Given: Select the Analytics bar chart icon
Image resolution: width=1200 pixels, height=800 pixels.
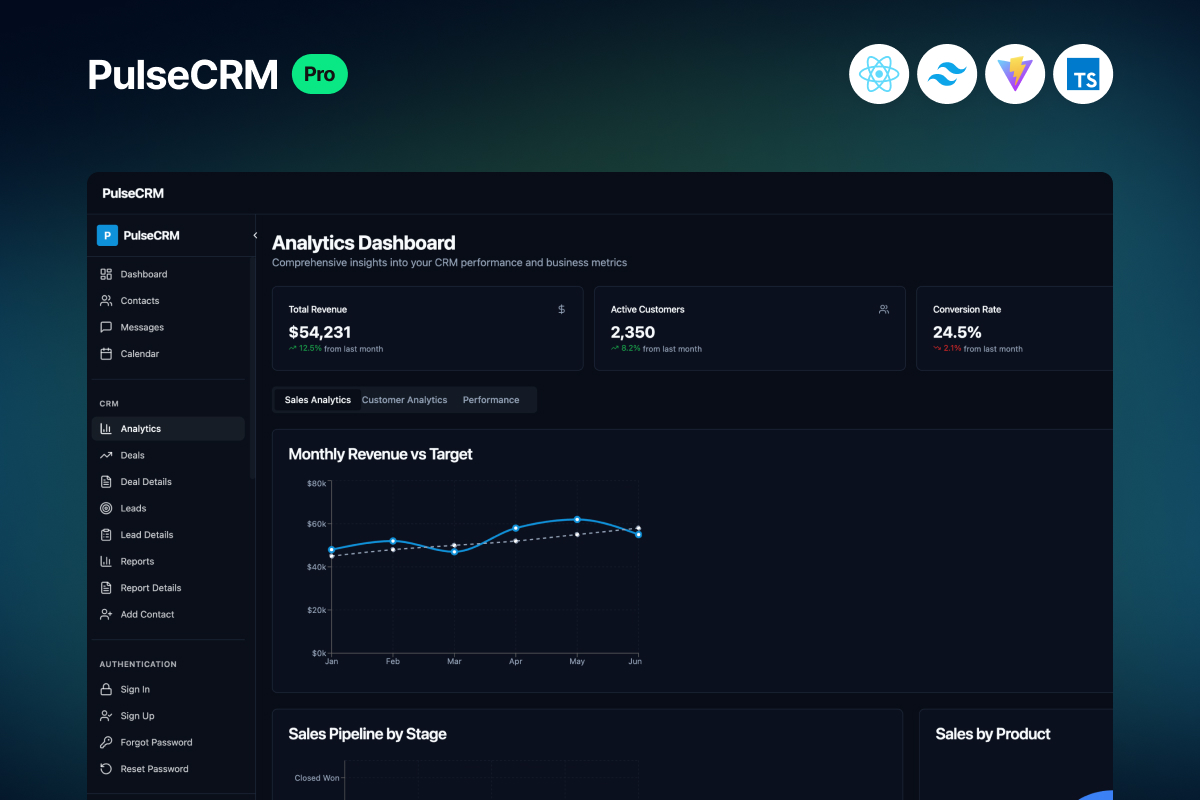Looking at the screenshot, I should click(x=106, y=429).
